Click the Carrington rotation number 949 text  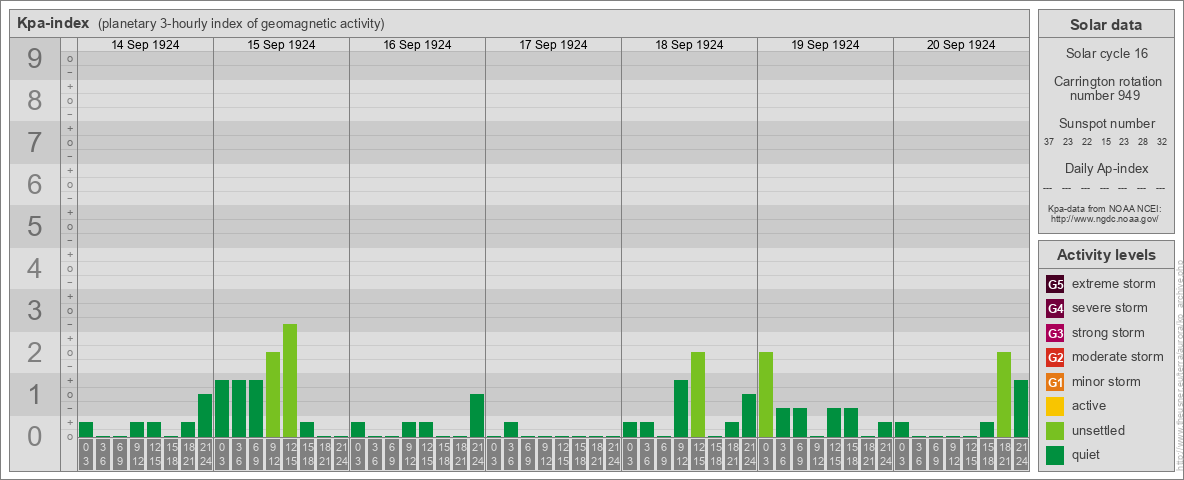[1106, 88]
